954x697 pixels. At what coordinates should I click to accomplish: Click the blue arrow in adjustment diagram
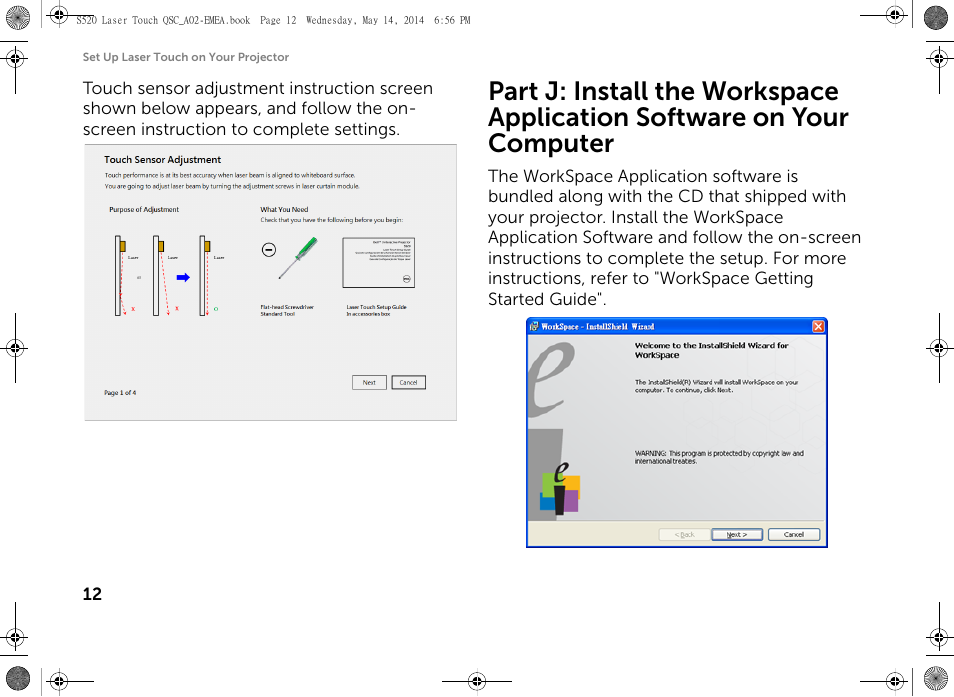[x=183, y=277]
